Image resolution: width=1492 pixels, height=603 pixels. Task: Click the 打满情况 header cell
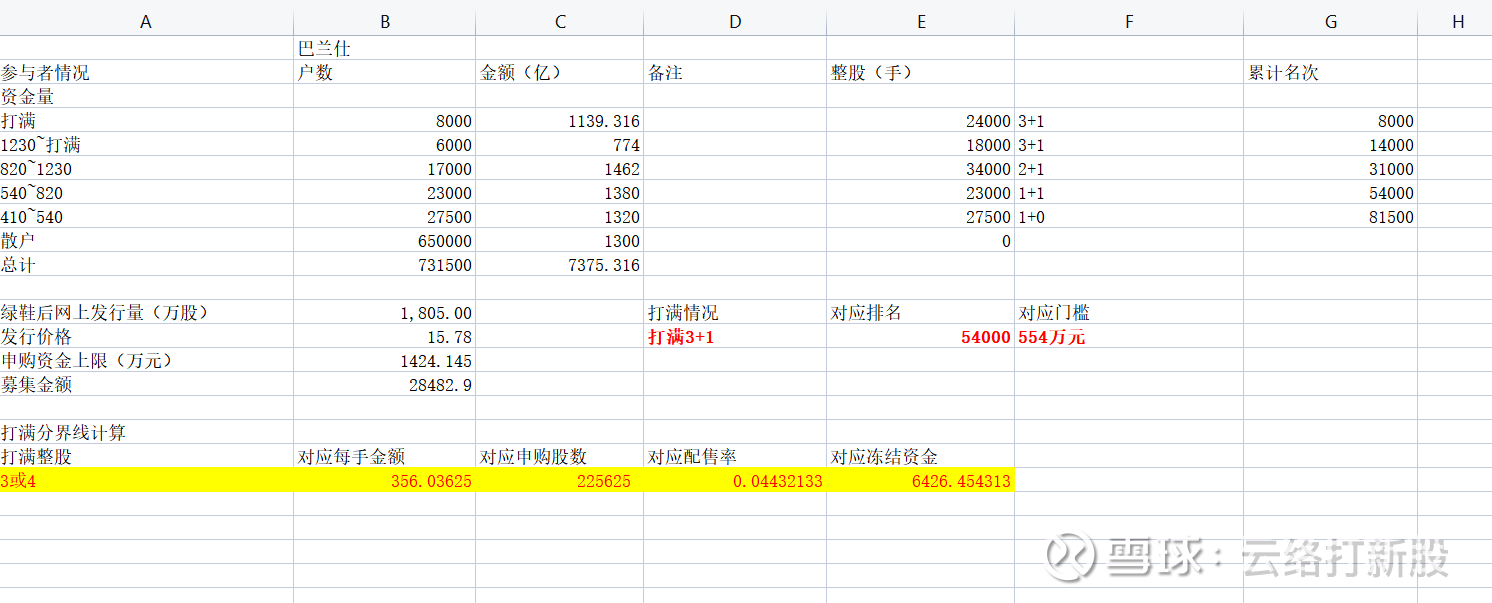(x=735, y=312)
